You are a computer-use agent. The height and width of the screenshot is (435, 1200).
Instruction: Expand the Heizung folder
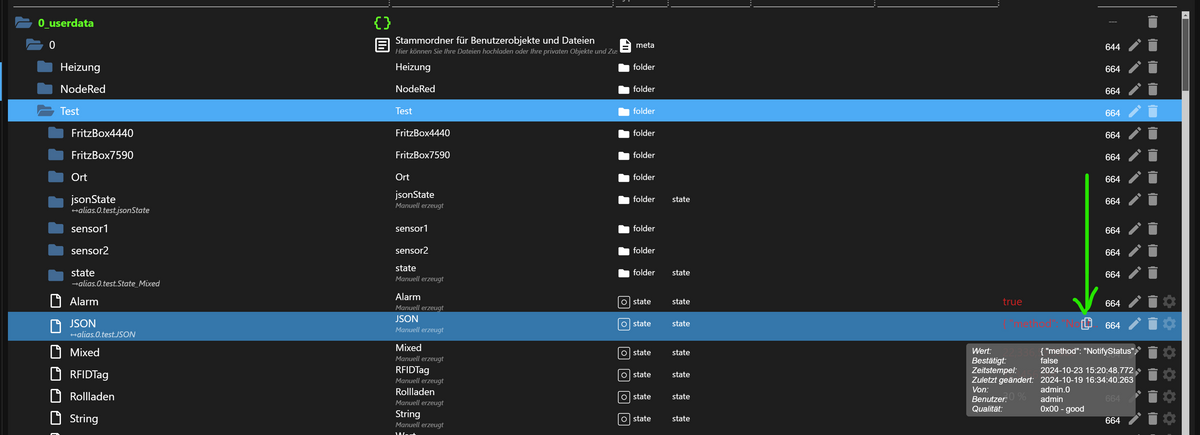pos(44,67)
